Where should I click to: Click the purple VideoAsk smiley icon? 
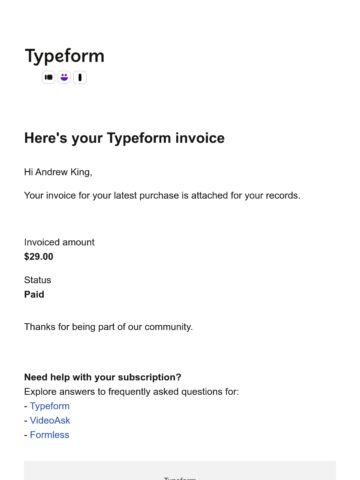64,77
